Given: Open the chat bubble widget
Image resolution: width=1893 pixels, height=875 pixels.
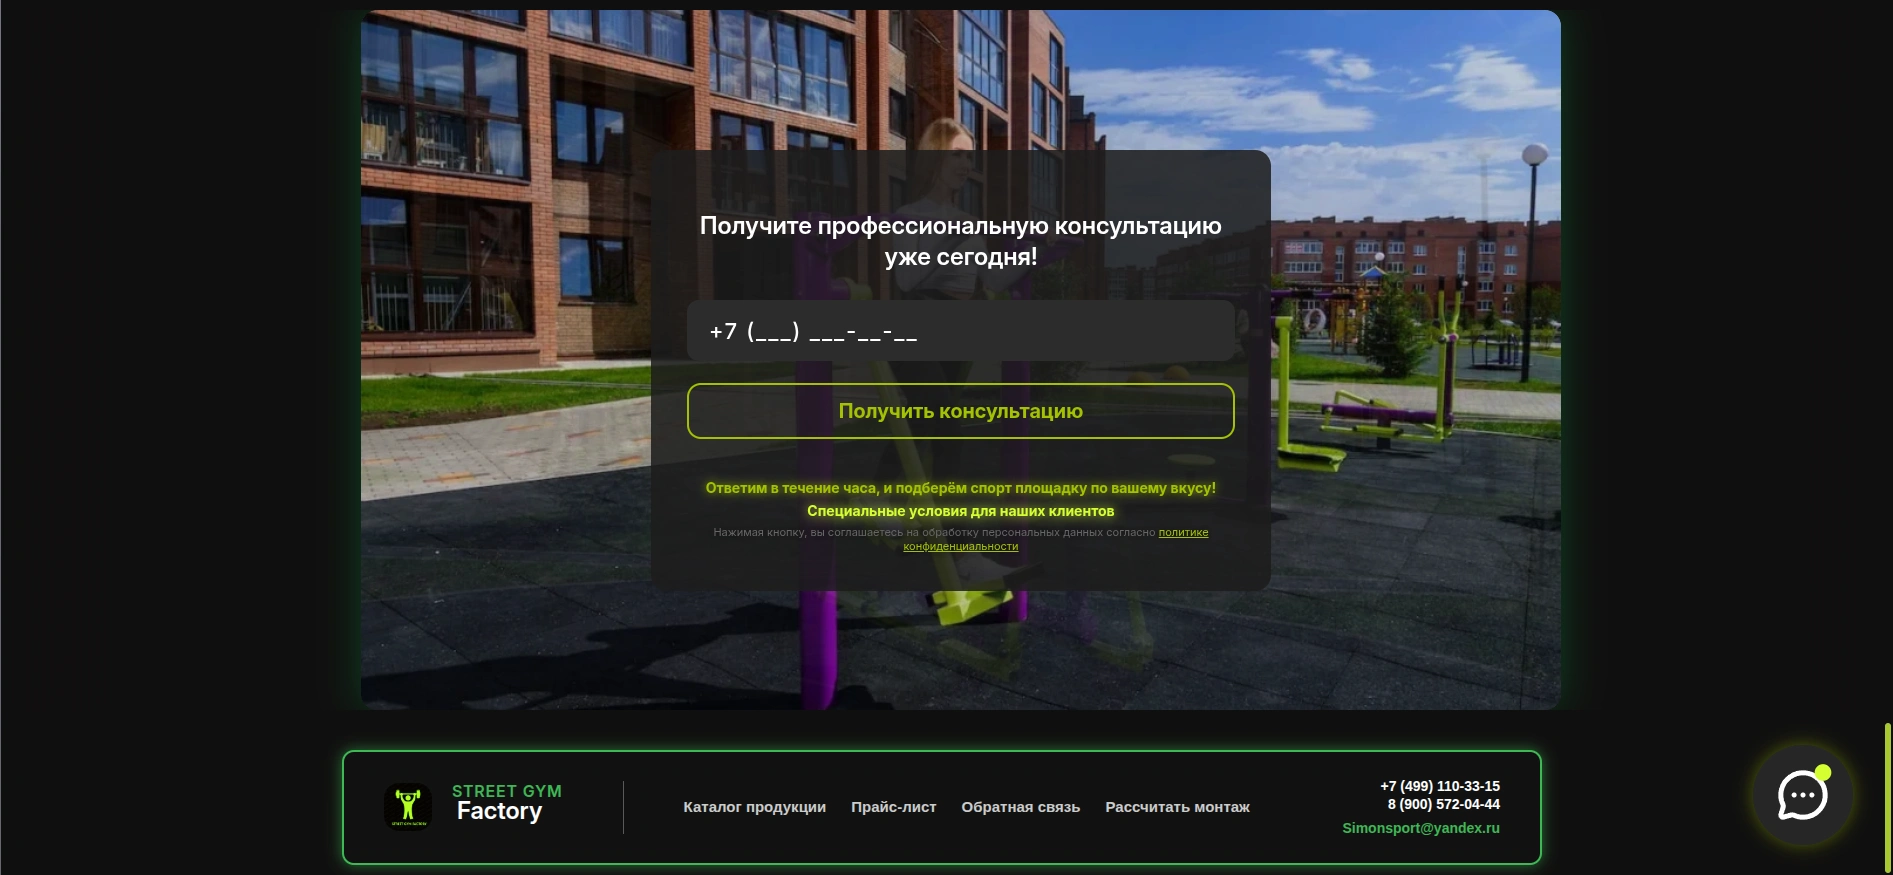Looking at the screenshot, I should point(1802,796).
